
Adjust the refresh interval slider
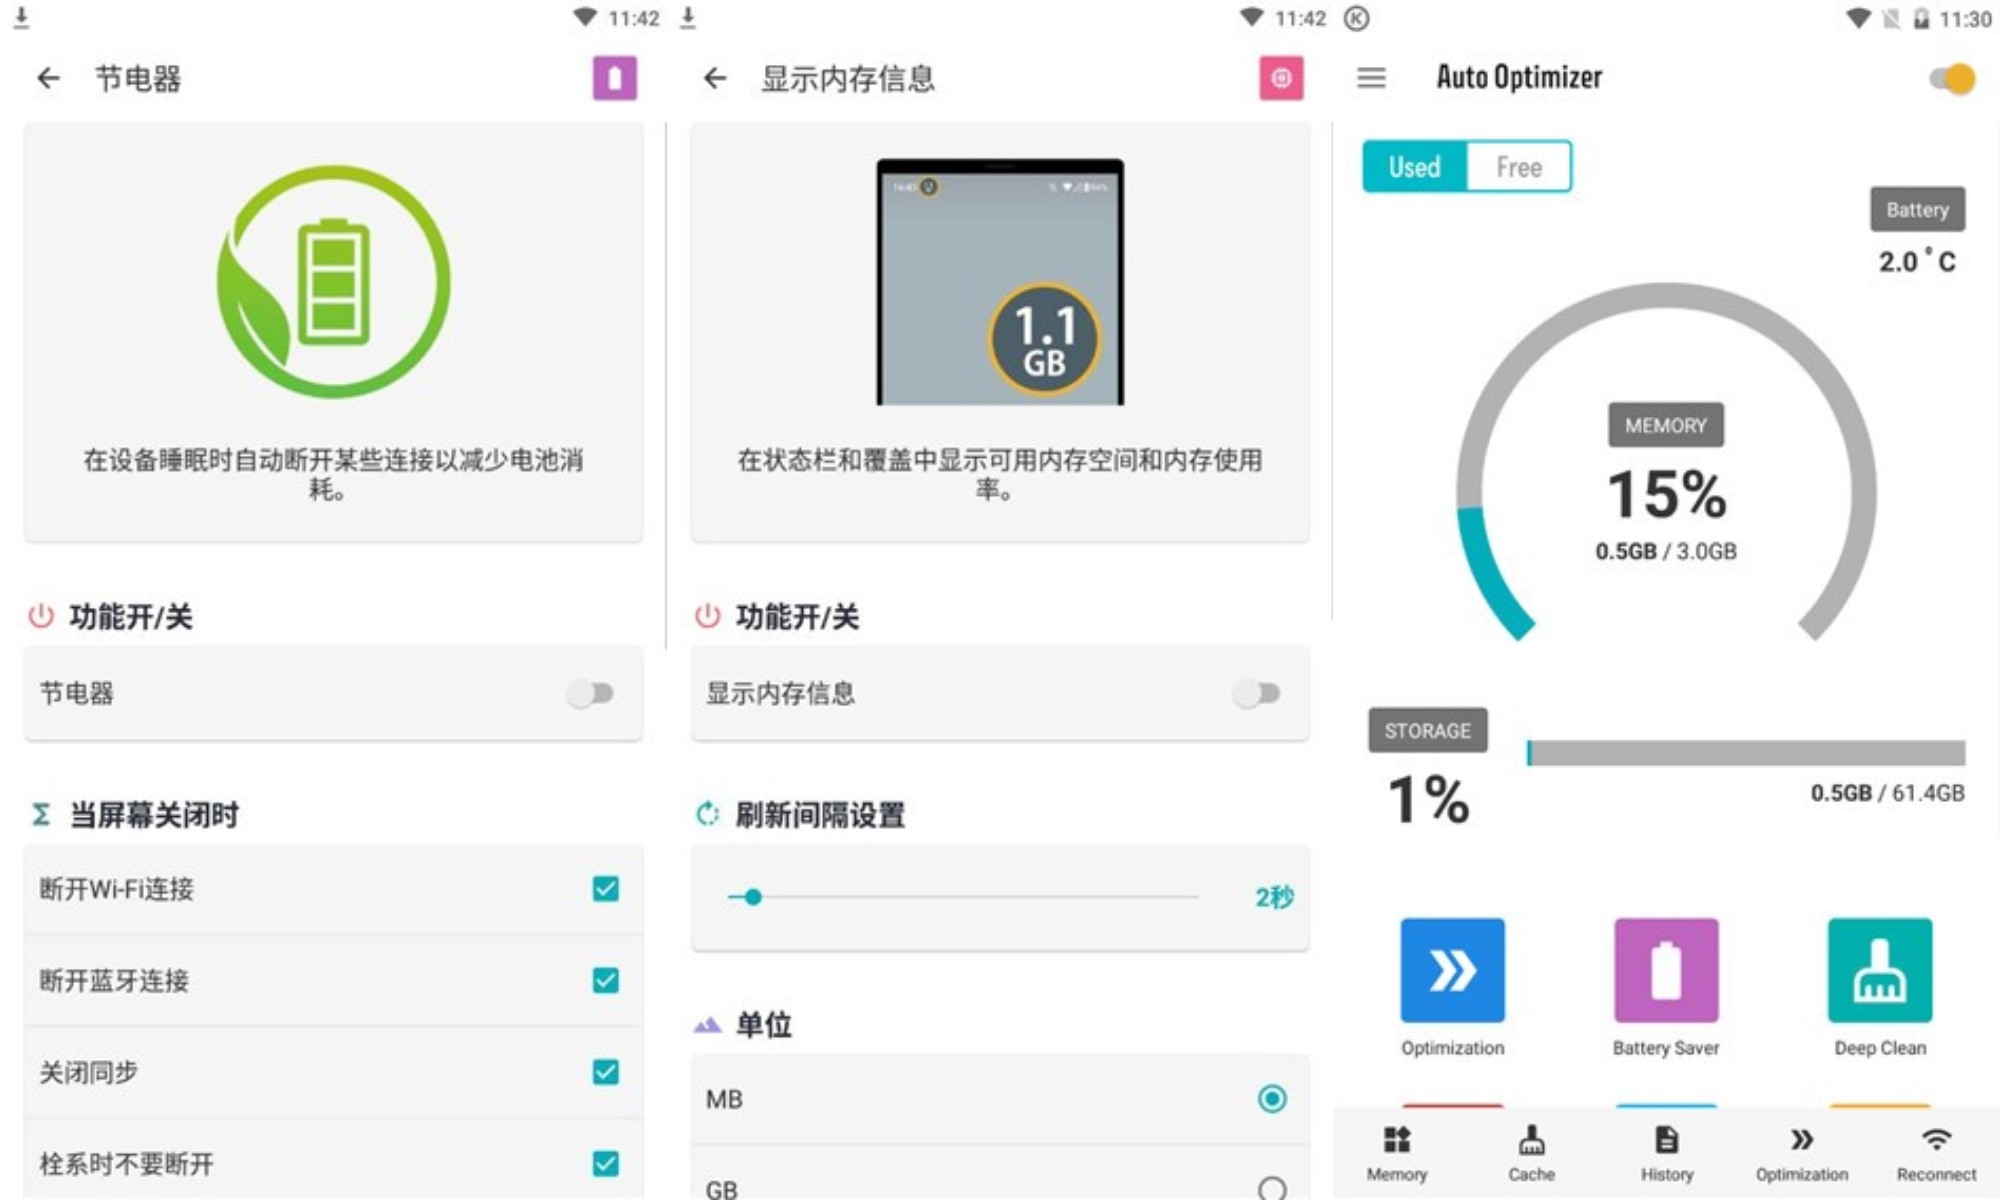click(x=753, y=898)
